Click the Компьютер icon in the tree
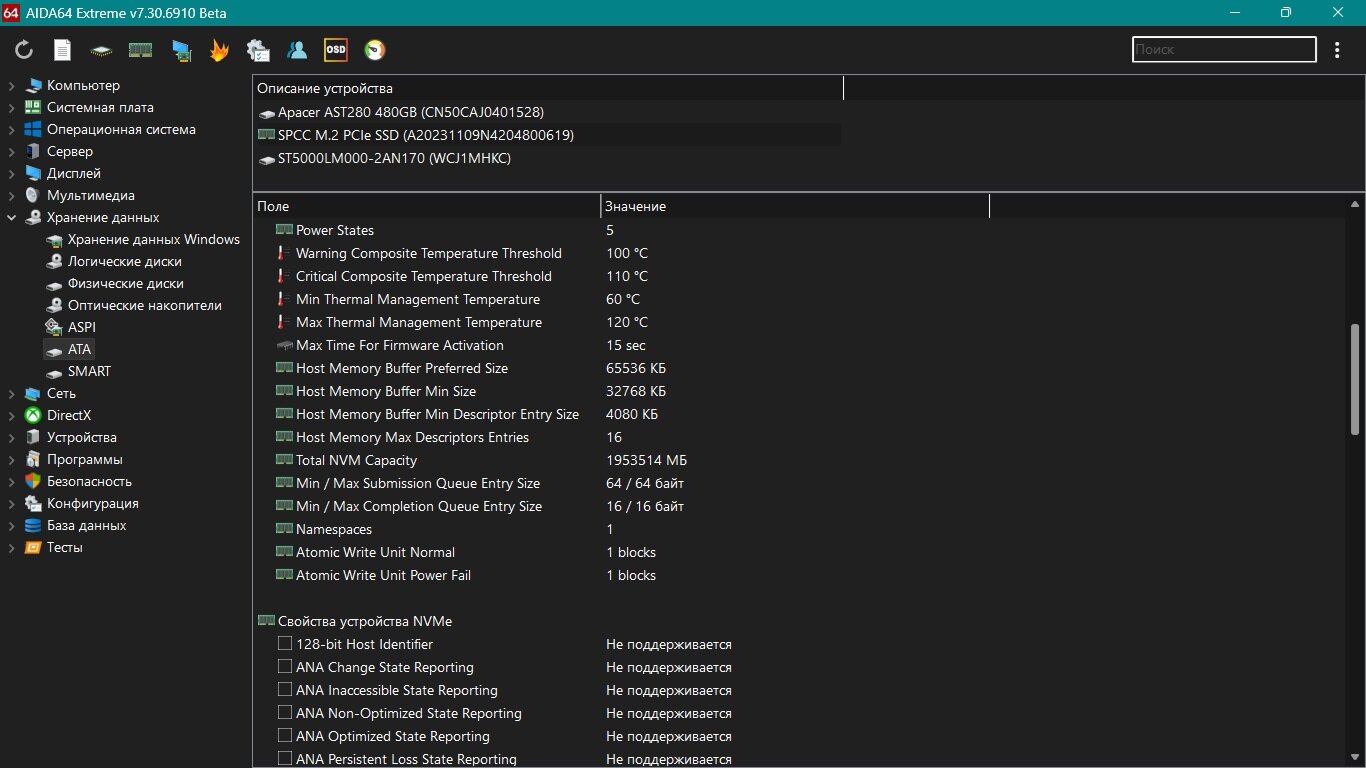1366x768 pixels. click(x=33, y=85)
